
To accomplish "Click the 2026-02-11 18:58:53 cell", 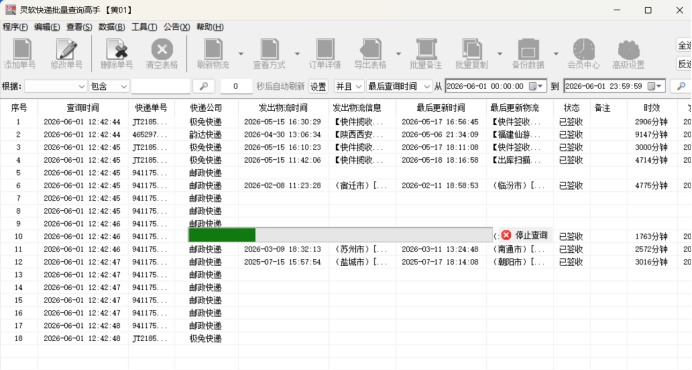I will (x=440, y=185).
